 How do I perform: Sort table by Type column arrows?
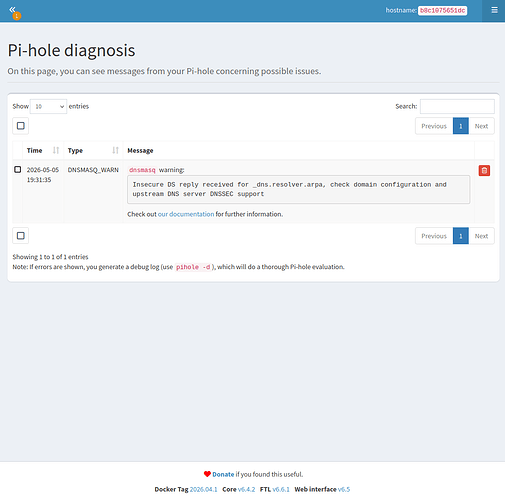click(115, 150)
